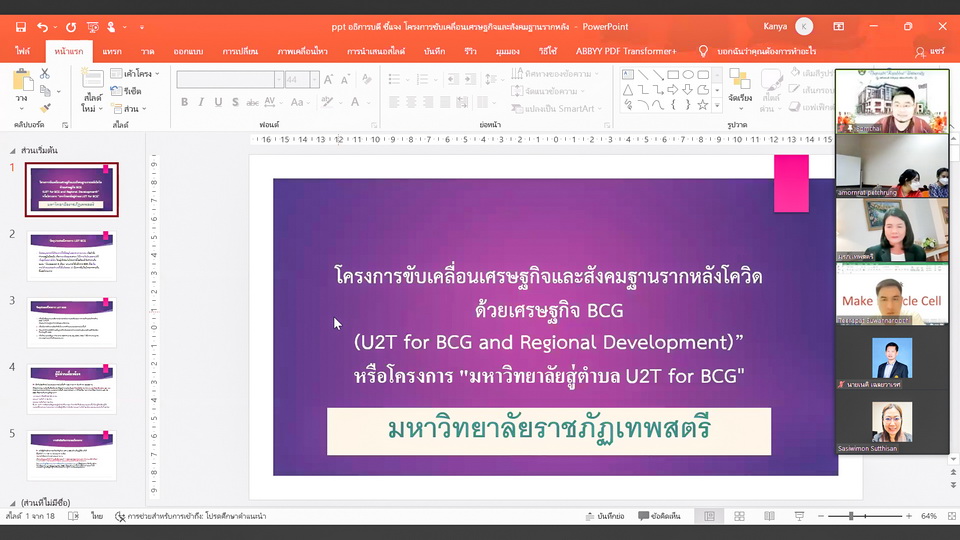Open the Clipboard group dialog launcher
This screenshot has width=960, height=540.
[x=65, y=125]
